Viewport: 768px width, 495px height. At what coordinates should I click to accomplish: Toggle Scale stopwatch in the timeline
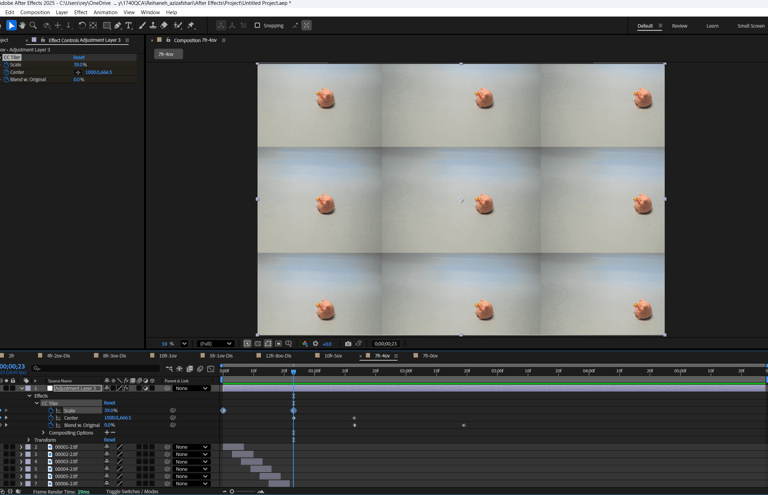pos(51,410)
